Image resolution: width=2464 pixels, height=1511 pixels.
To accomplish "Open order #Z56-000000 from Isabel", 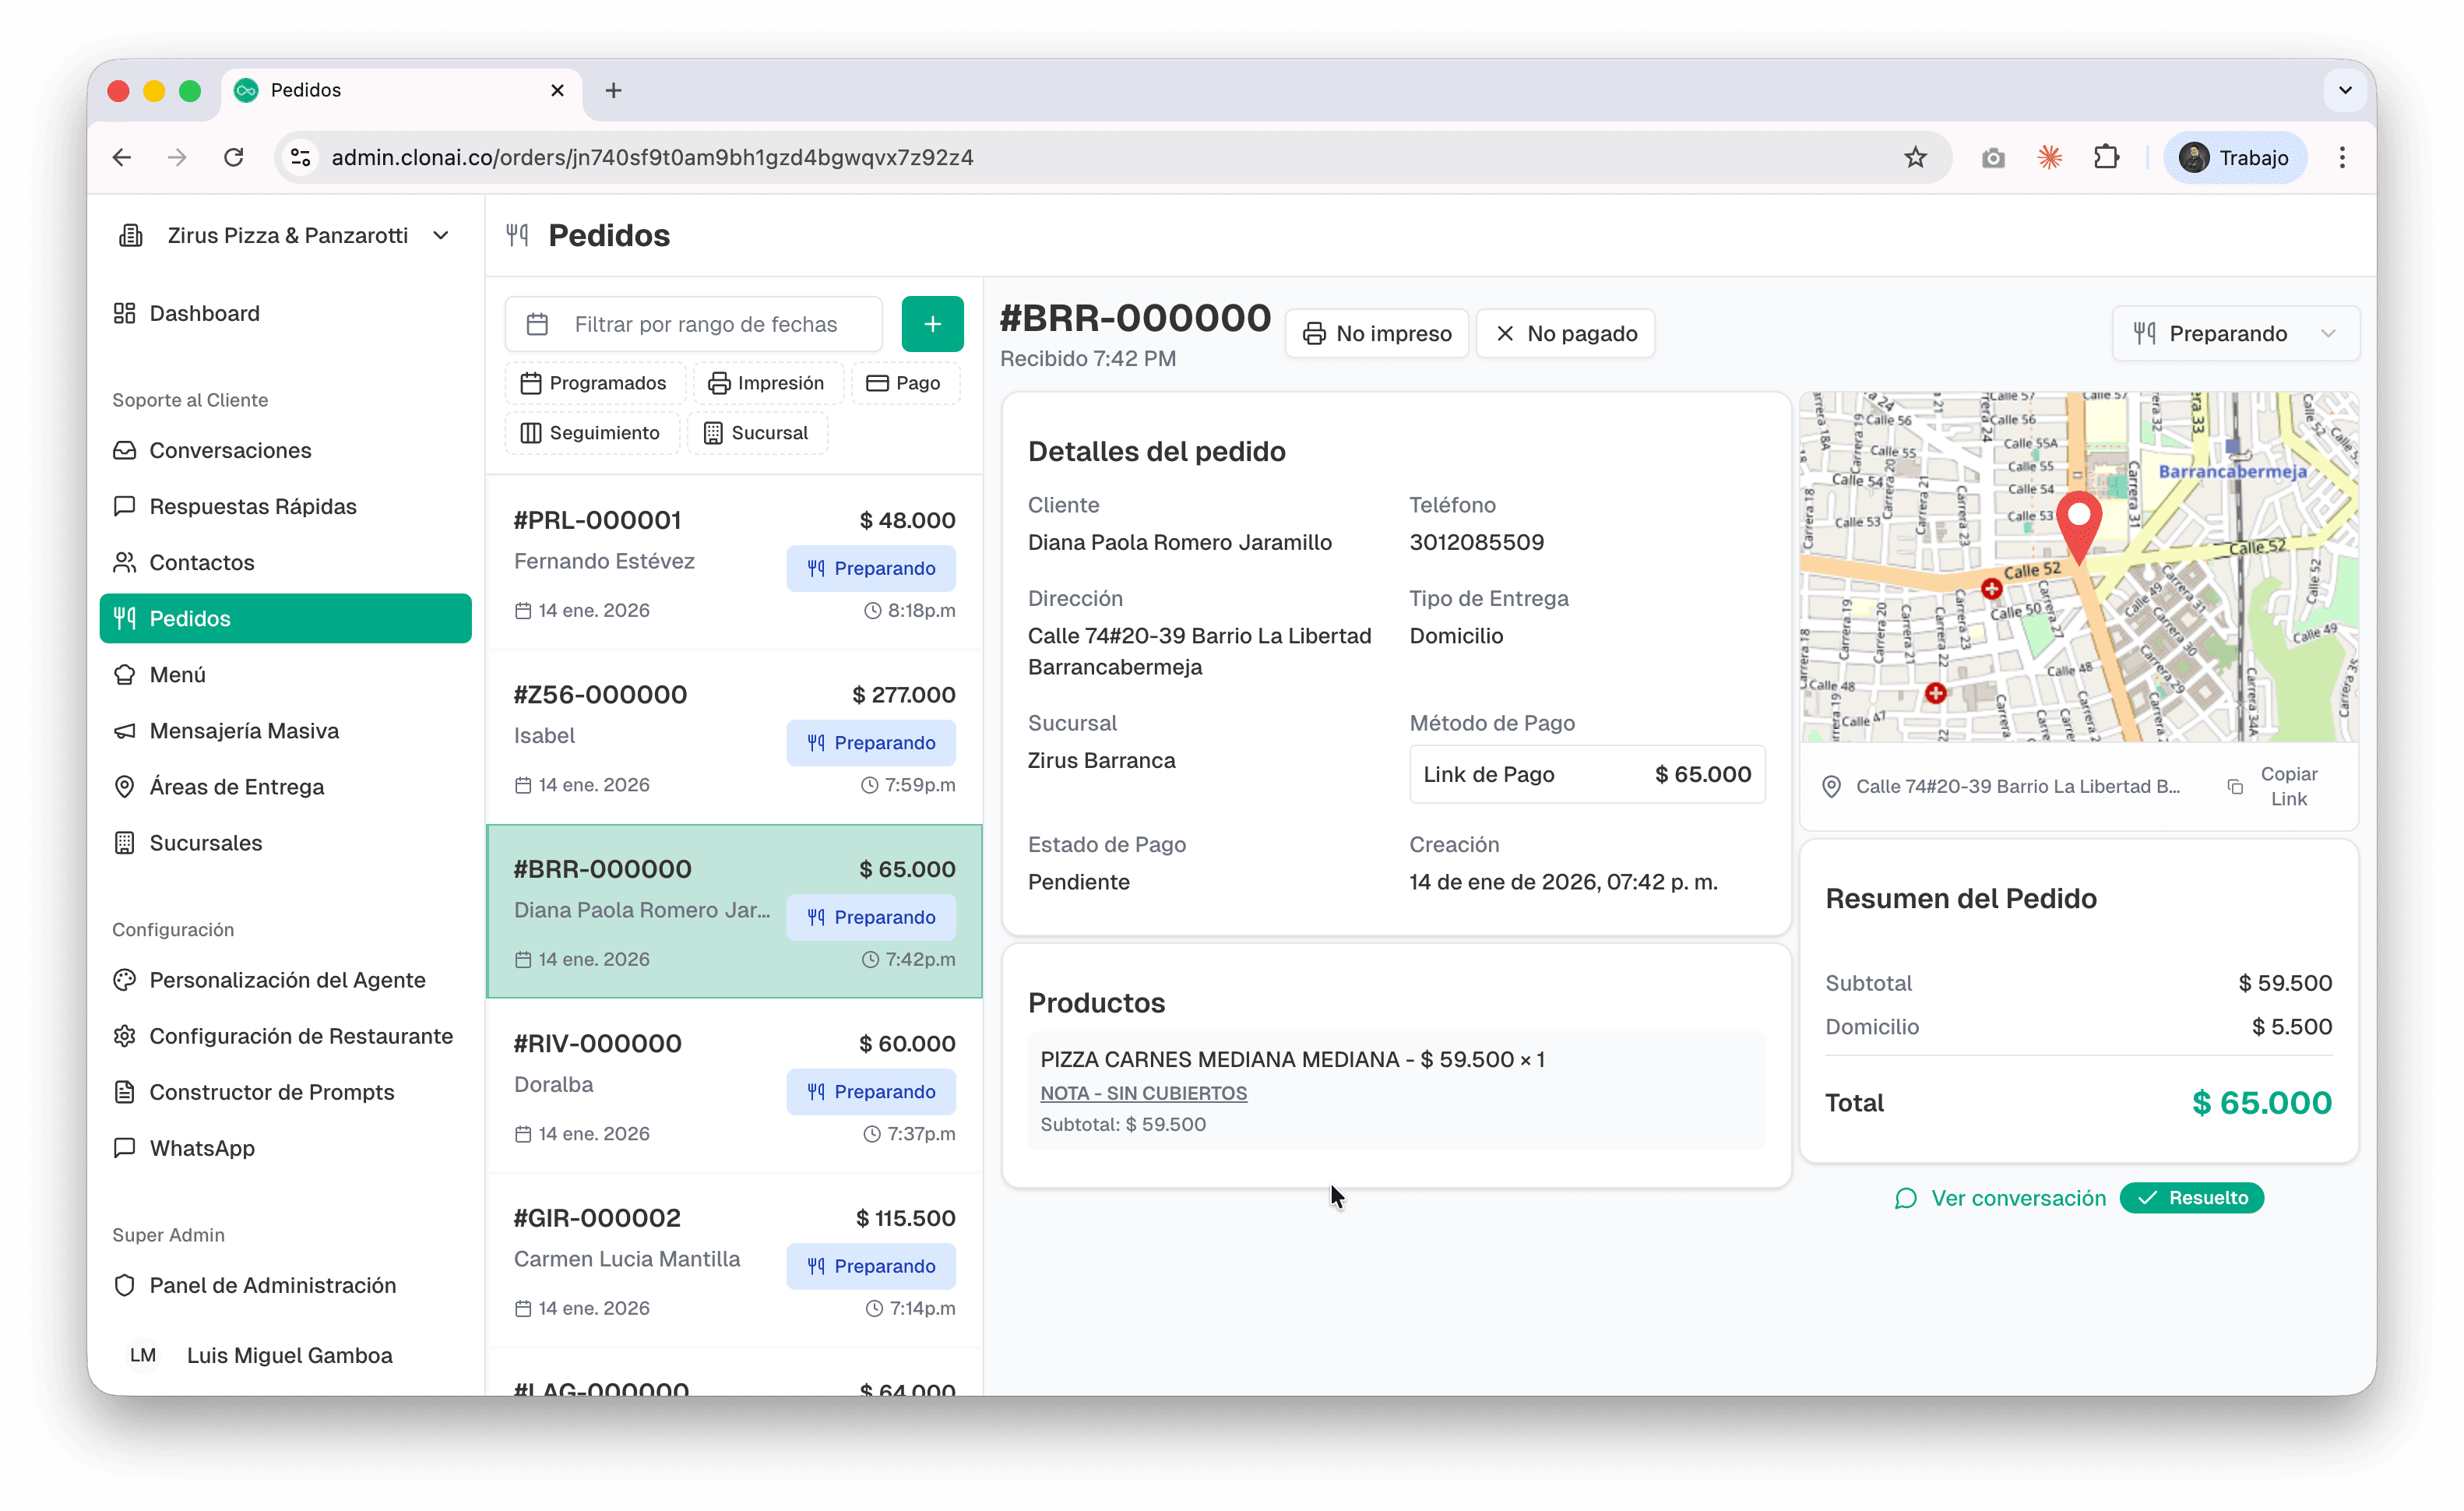I will (734, 737).
